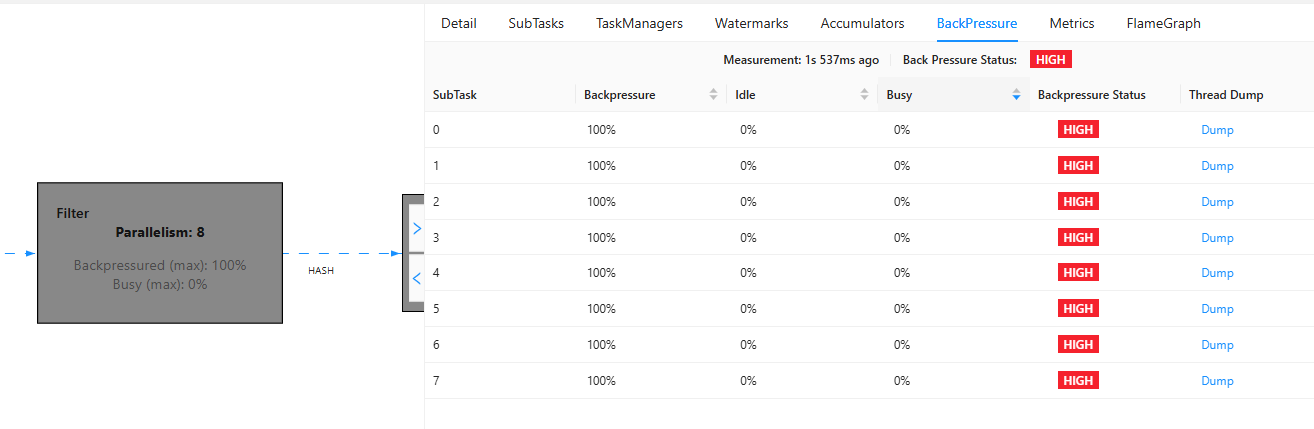This screenshot has height=429, width=1314.
Task: Click the HIGH badge in subtask 5 row
Action: click(x=1078, y=309)
